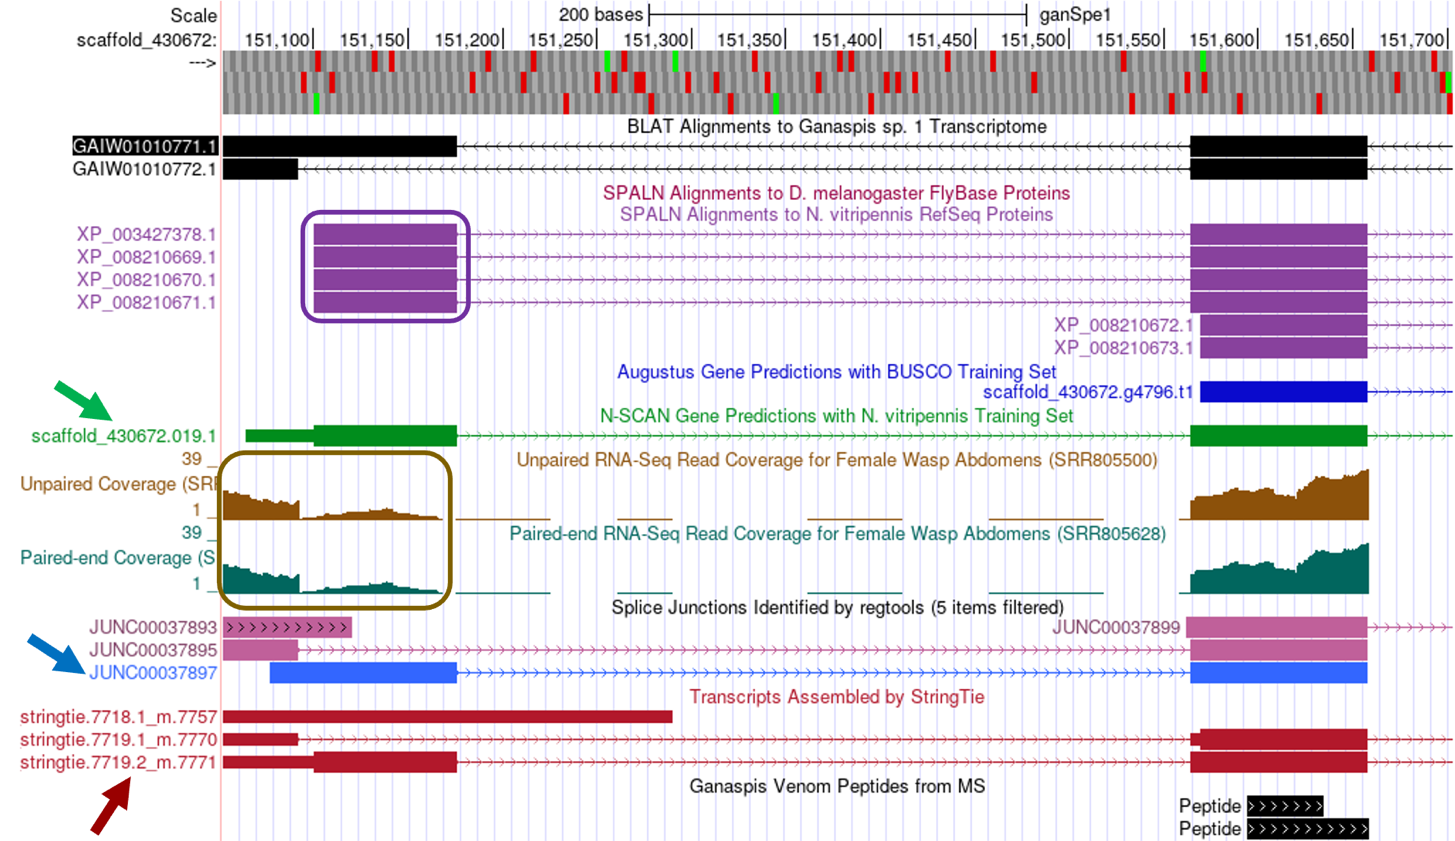This screenshot has width=1455, height=841.
Task: Click the XP_008210672.1 alignment label
Action: tap(1124, 326)
